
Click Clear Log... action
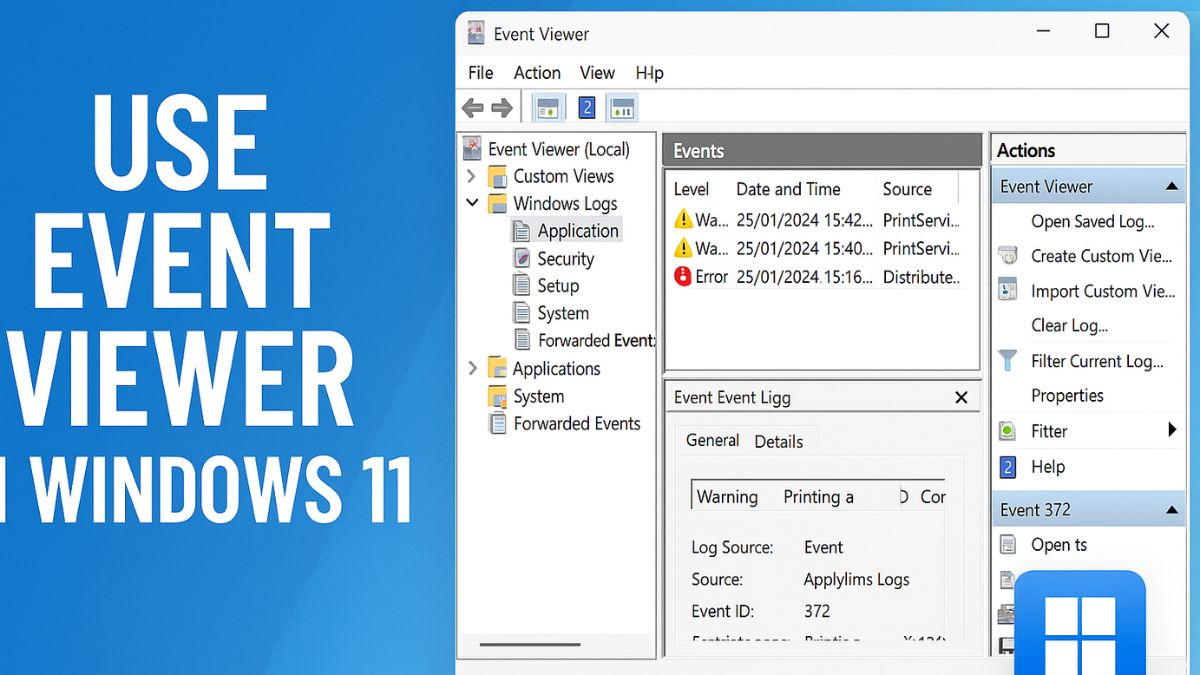(1070, 325)
